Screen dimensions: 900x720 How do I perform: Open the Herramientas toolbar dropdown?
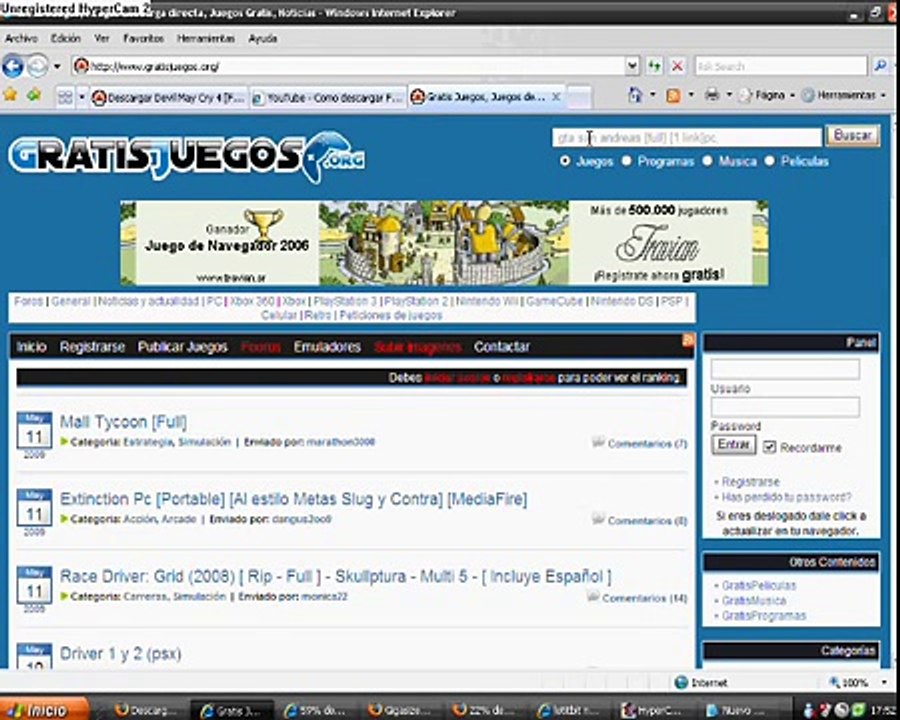pyautogui.click(x=844, y=95)
